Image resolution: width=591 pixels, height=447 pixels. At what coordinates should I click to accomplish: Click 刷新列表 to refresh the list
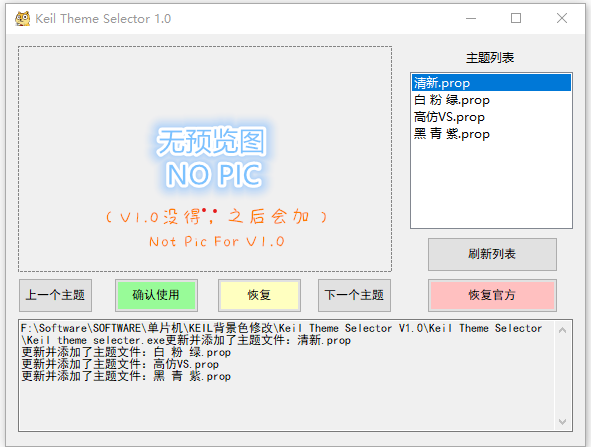tap(492, 254)
